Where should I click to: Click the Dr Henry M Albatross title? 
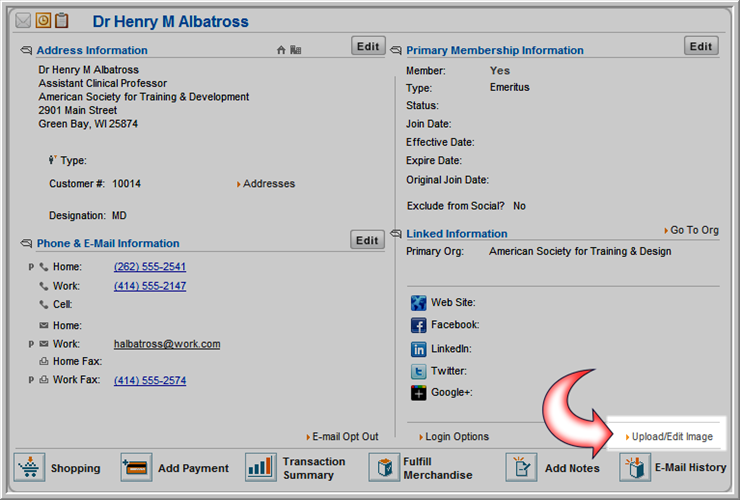tap(170, 21)
